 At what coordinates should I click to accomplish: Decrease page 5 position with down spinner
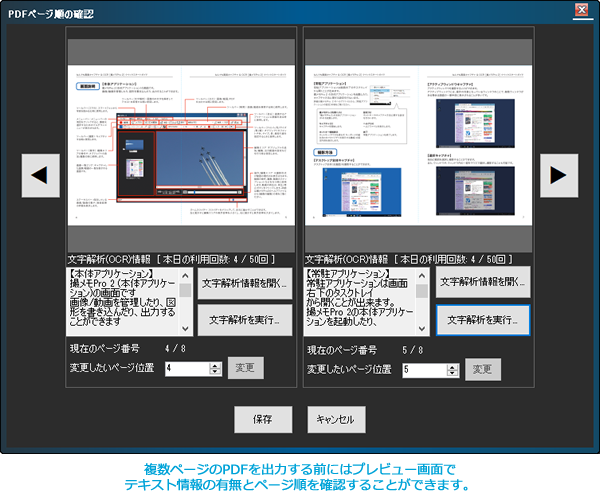[x=452, y=373]
